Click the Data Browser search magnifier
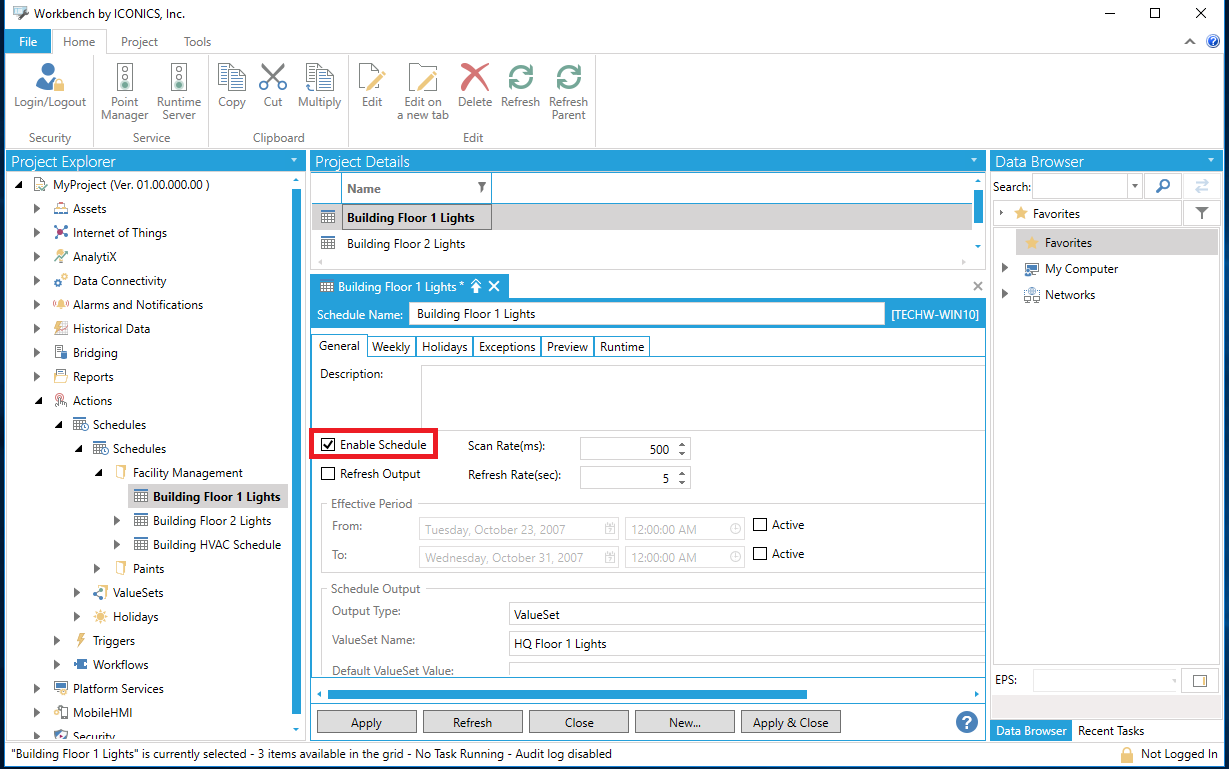 pyautogui.click(x=1162, y=186)
